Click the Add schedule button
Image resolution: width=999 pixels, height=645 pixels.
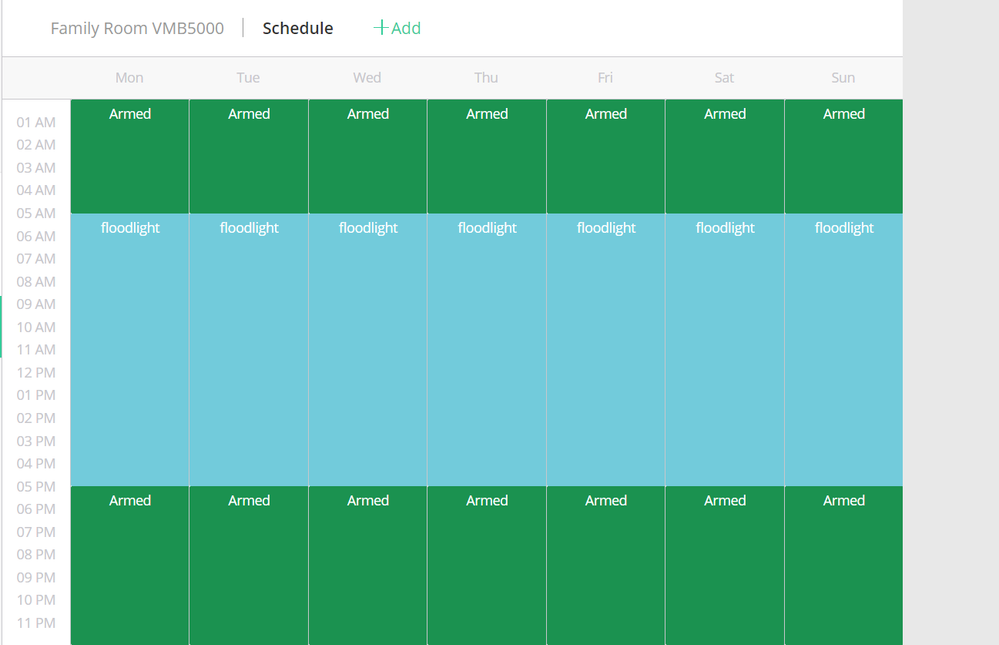coord(397,28)
